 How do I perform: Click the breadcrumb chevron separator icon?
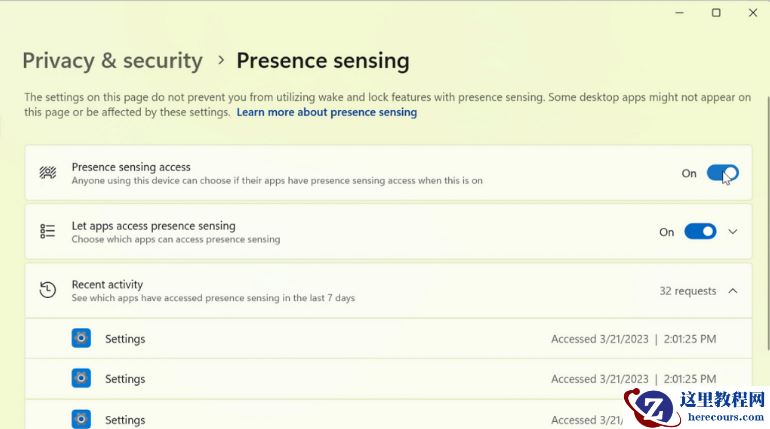(x=221, y=61)
